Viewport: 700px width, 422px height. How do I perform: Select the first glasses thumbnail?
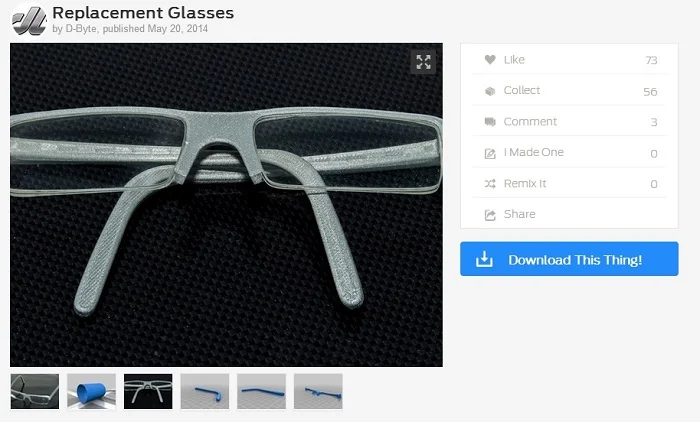click(35, 391)
